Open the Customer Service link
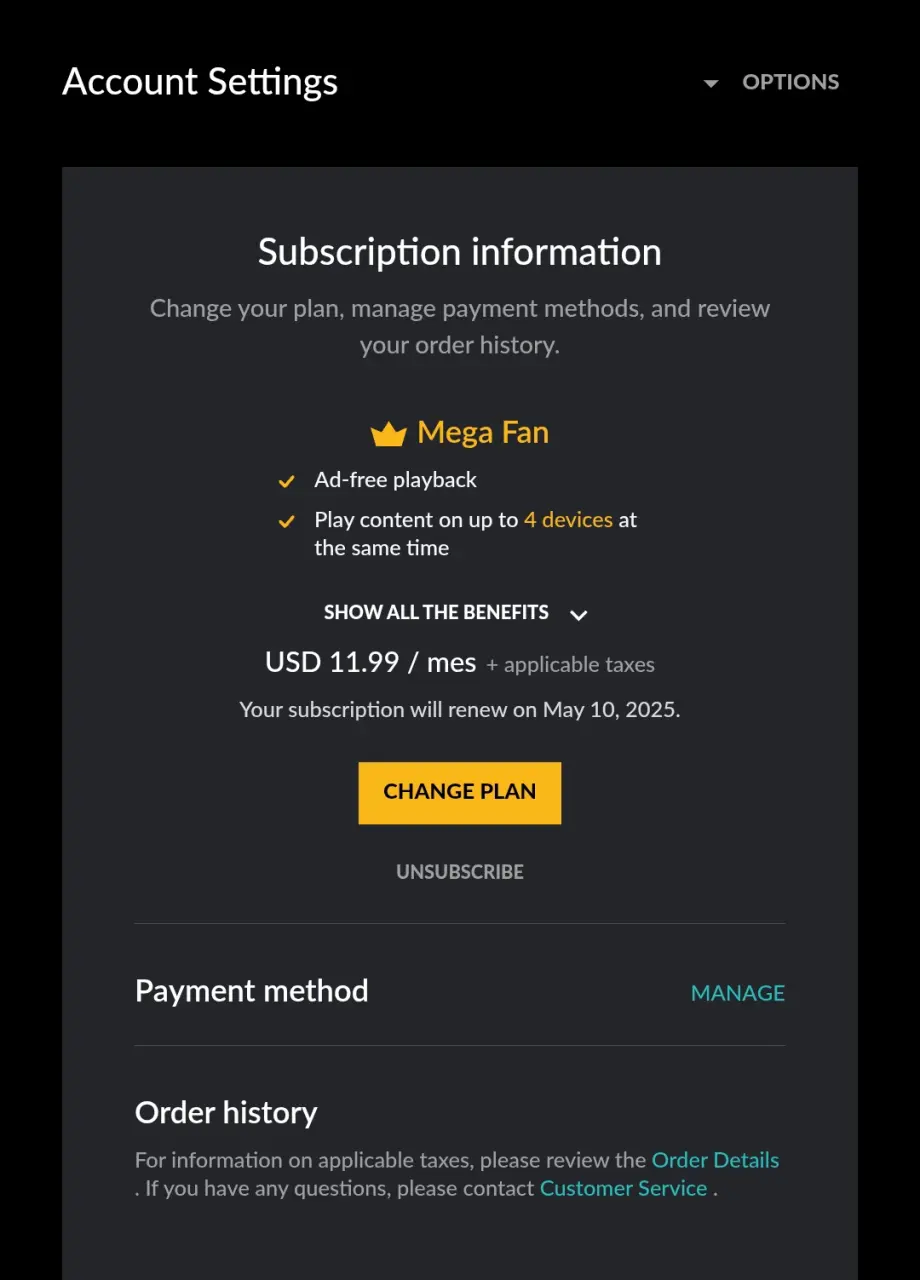This screenshot has height=1280, width=920. click(623, 1188)
